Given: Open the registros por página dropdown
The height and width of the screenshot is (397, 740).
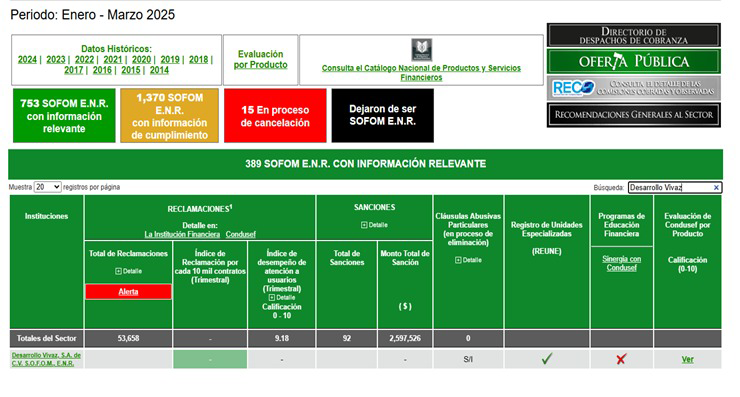Looking at the screenshot, I should (47, 187).
